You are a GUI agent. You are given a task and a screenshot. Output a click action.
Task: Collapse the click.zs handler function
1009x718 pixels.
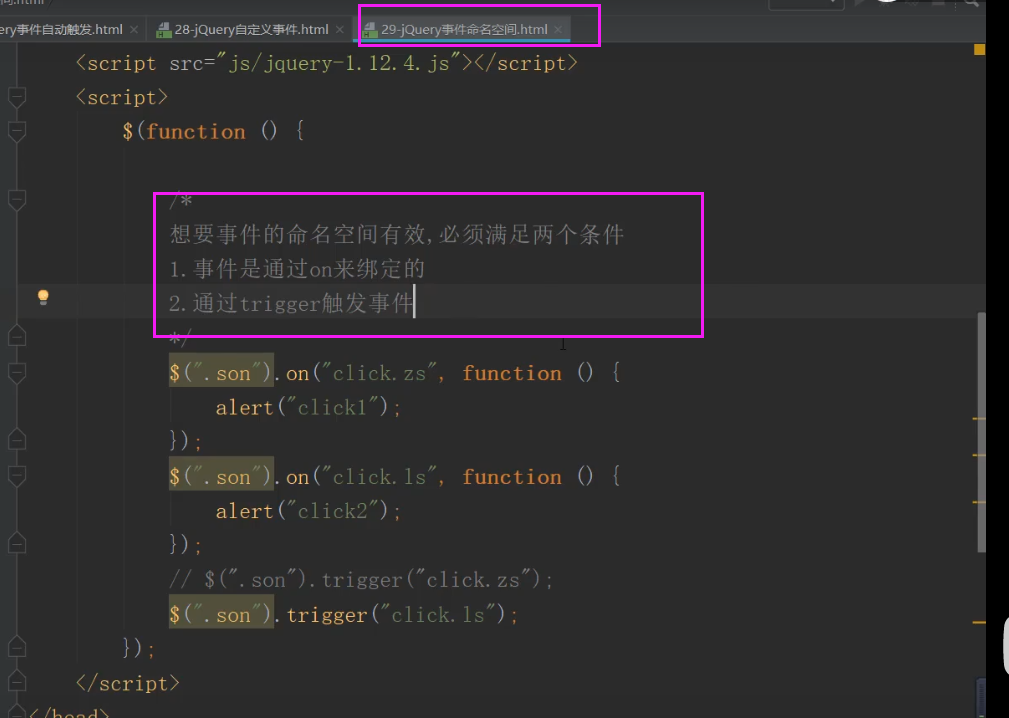pos(17,373)
